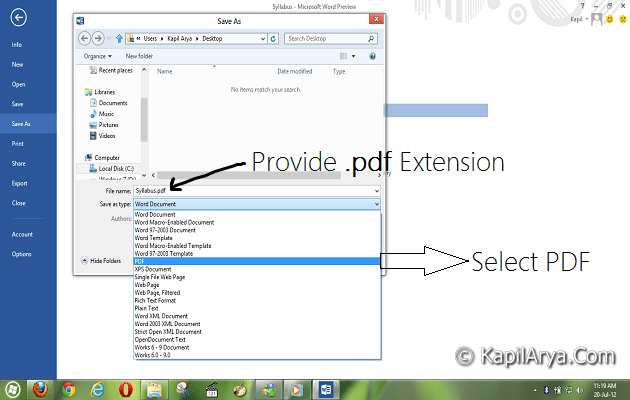Image resolution: width=630 pixels, height=400 pixels.
Task: Open Windows Explorer folder on taskbar
Action: click(154, 390)
